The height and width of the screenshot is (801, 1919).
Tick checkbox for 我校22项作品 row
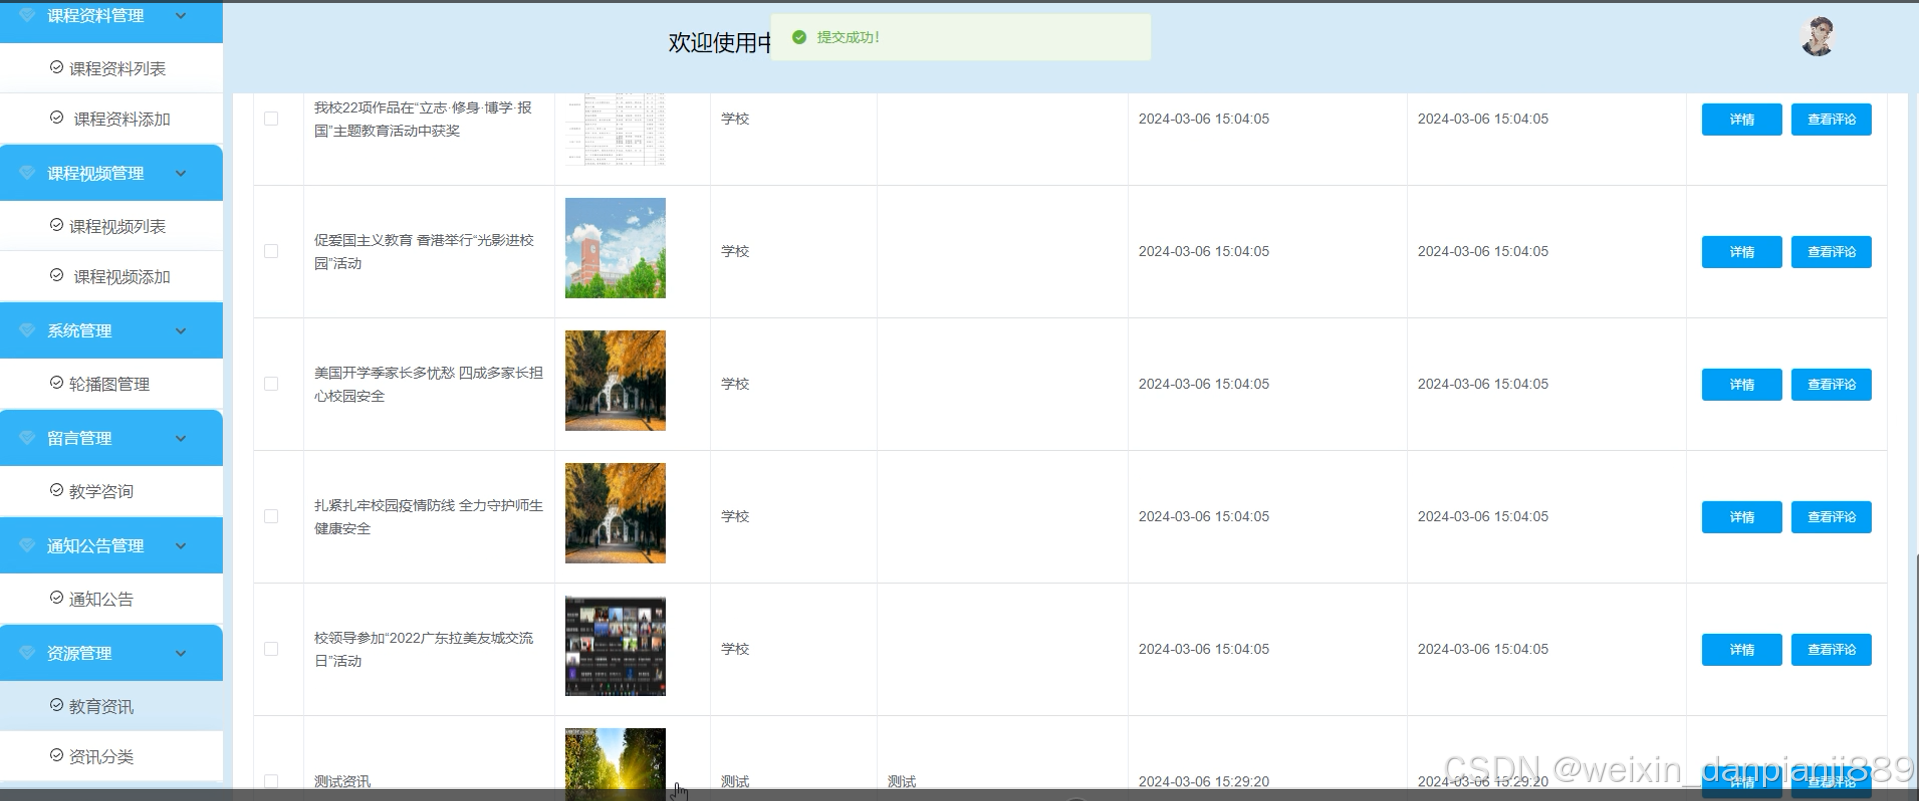pyautogui.click(x=271, y=119)
